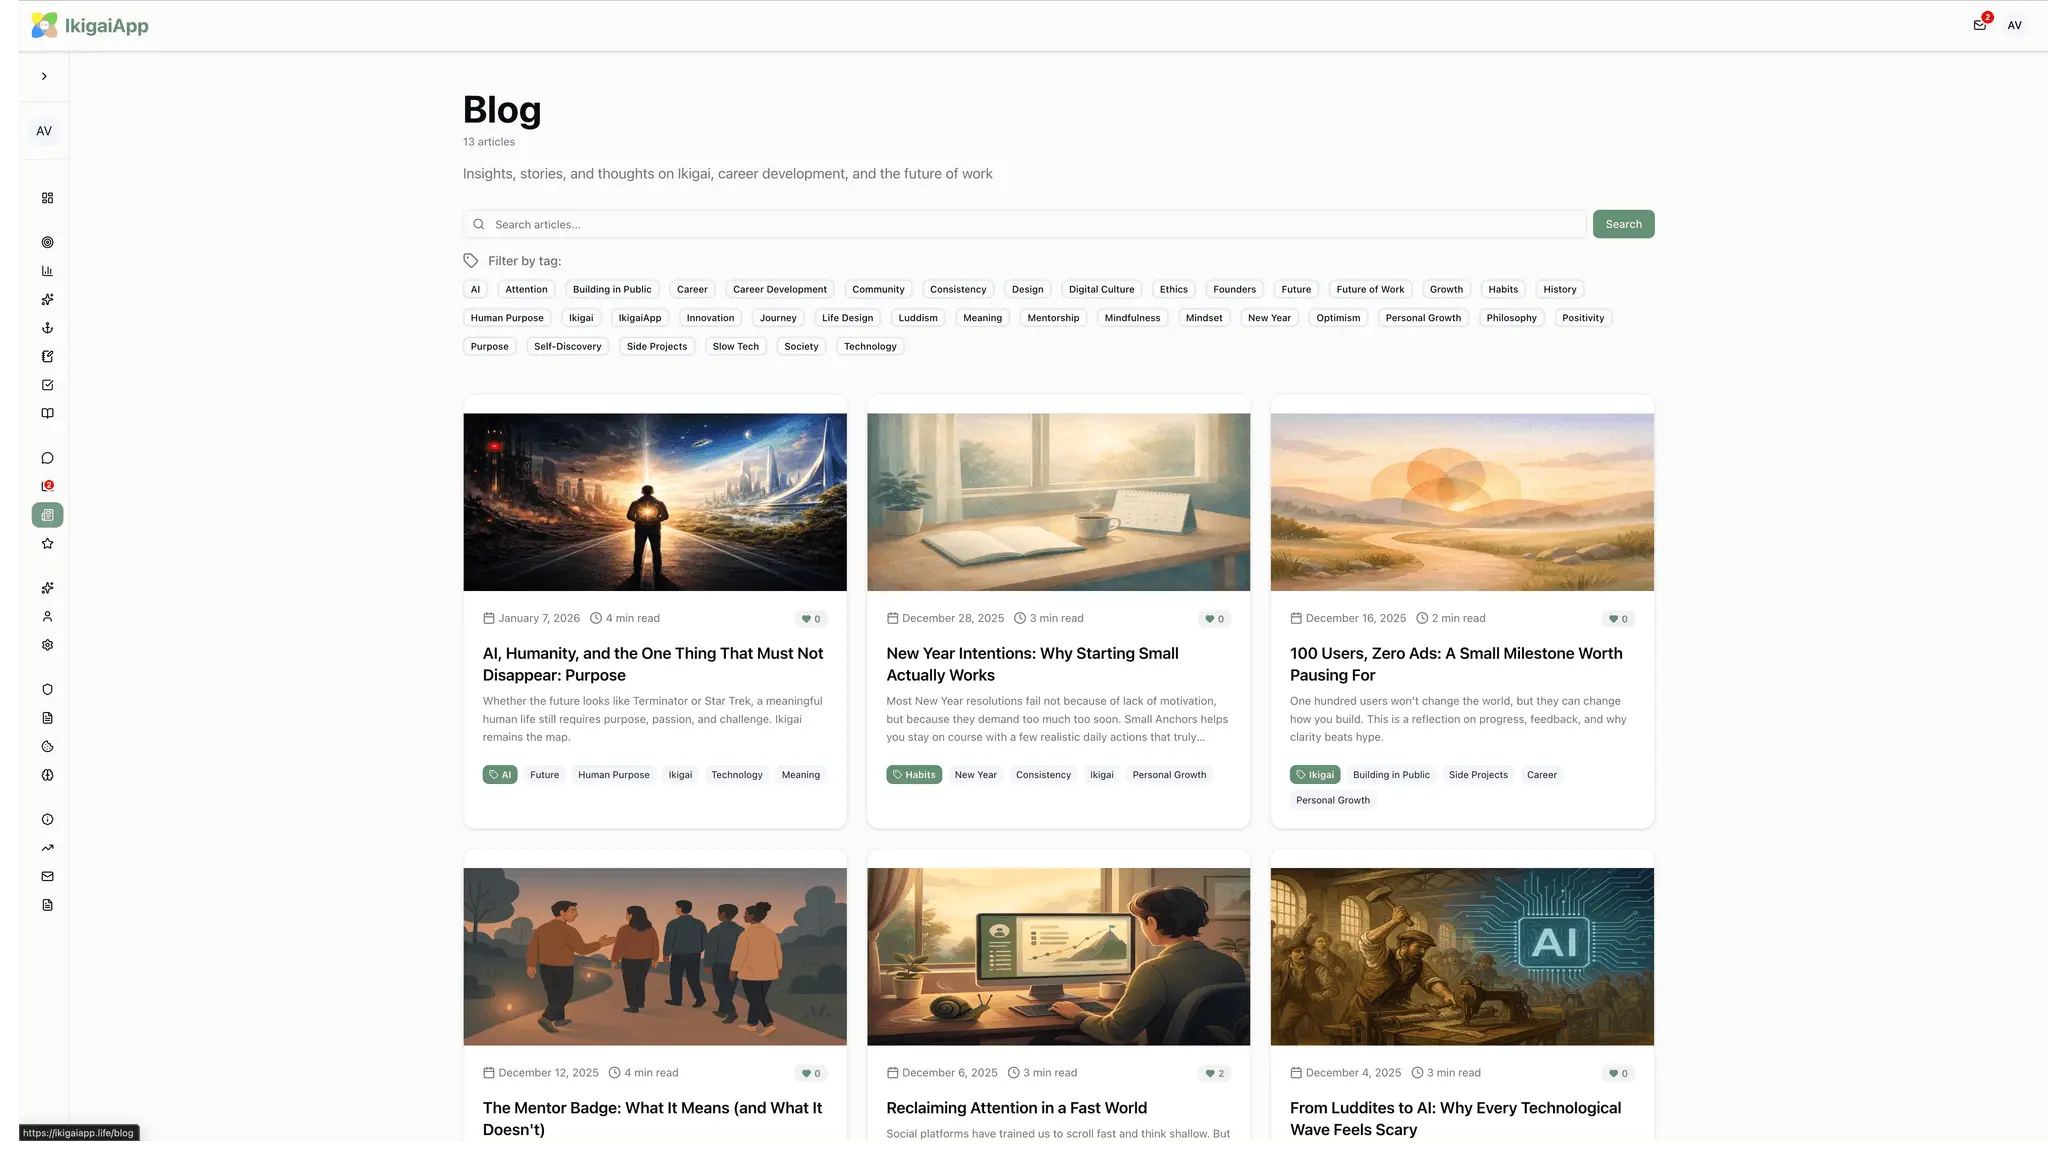Click the sparkles icon just above the anchor

[47, 299]
